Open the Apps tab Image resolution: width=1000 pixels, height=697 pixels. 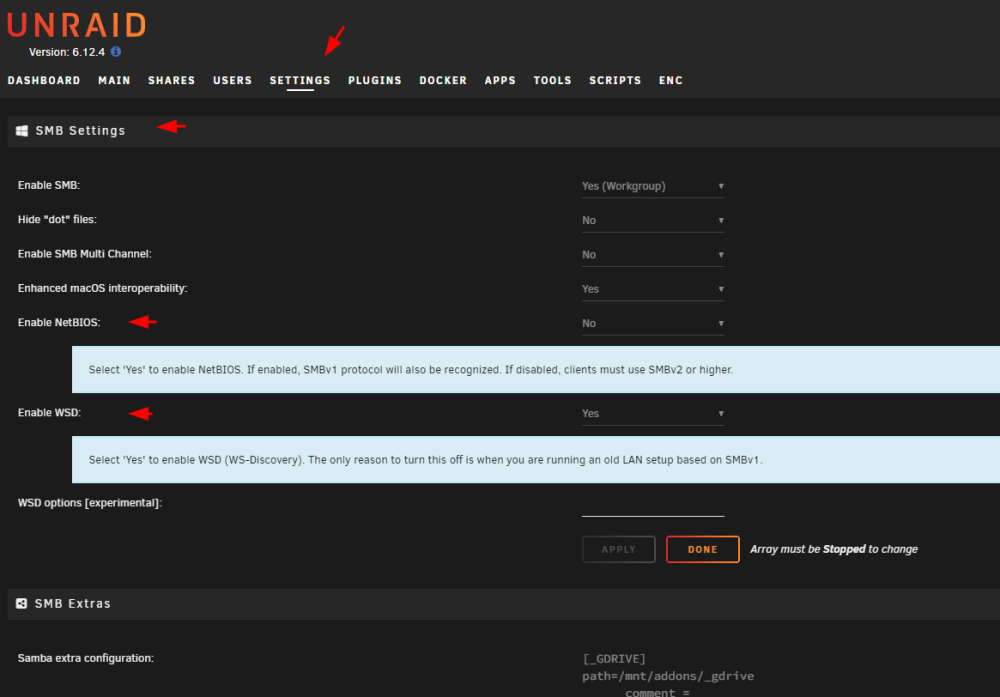500,80
